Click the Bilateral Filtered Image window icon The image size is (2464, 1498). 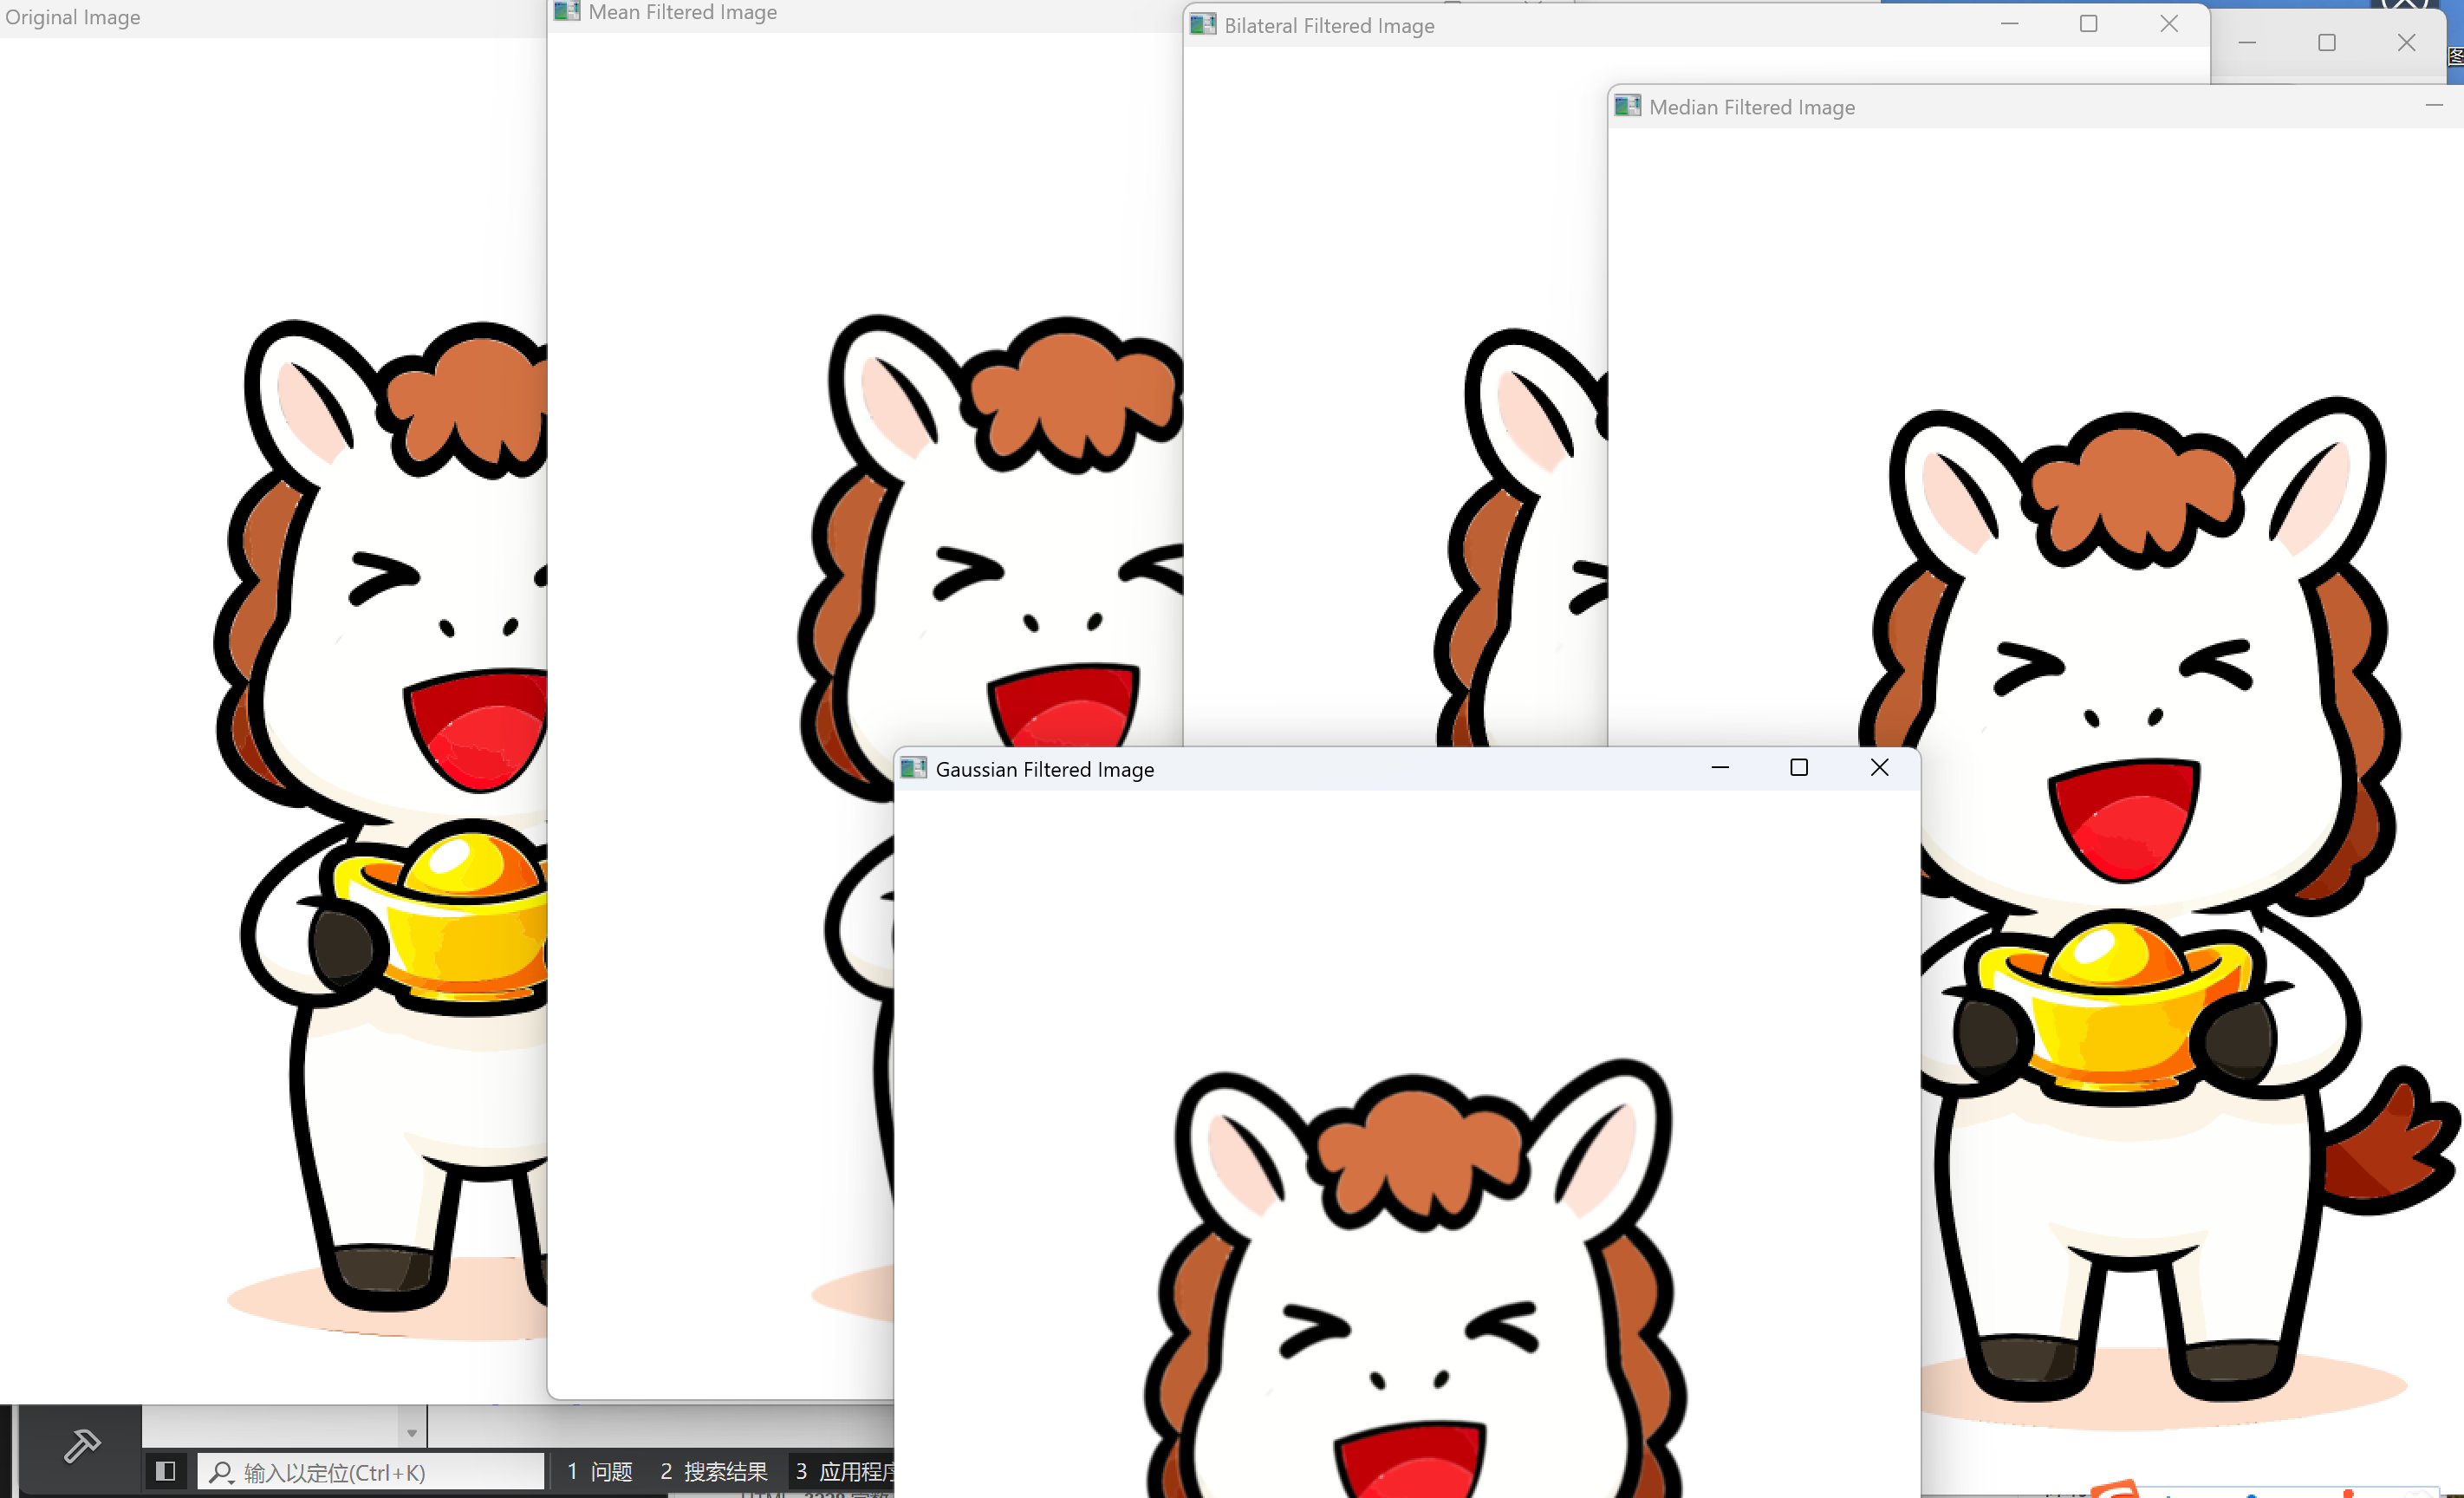tap(1202, 25)
